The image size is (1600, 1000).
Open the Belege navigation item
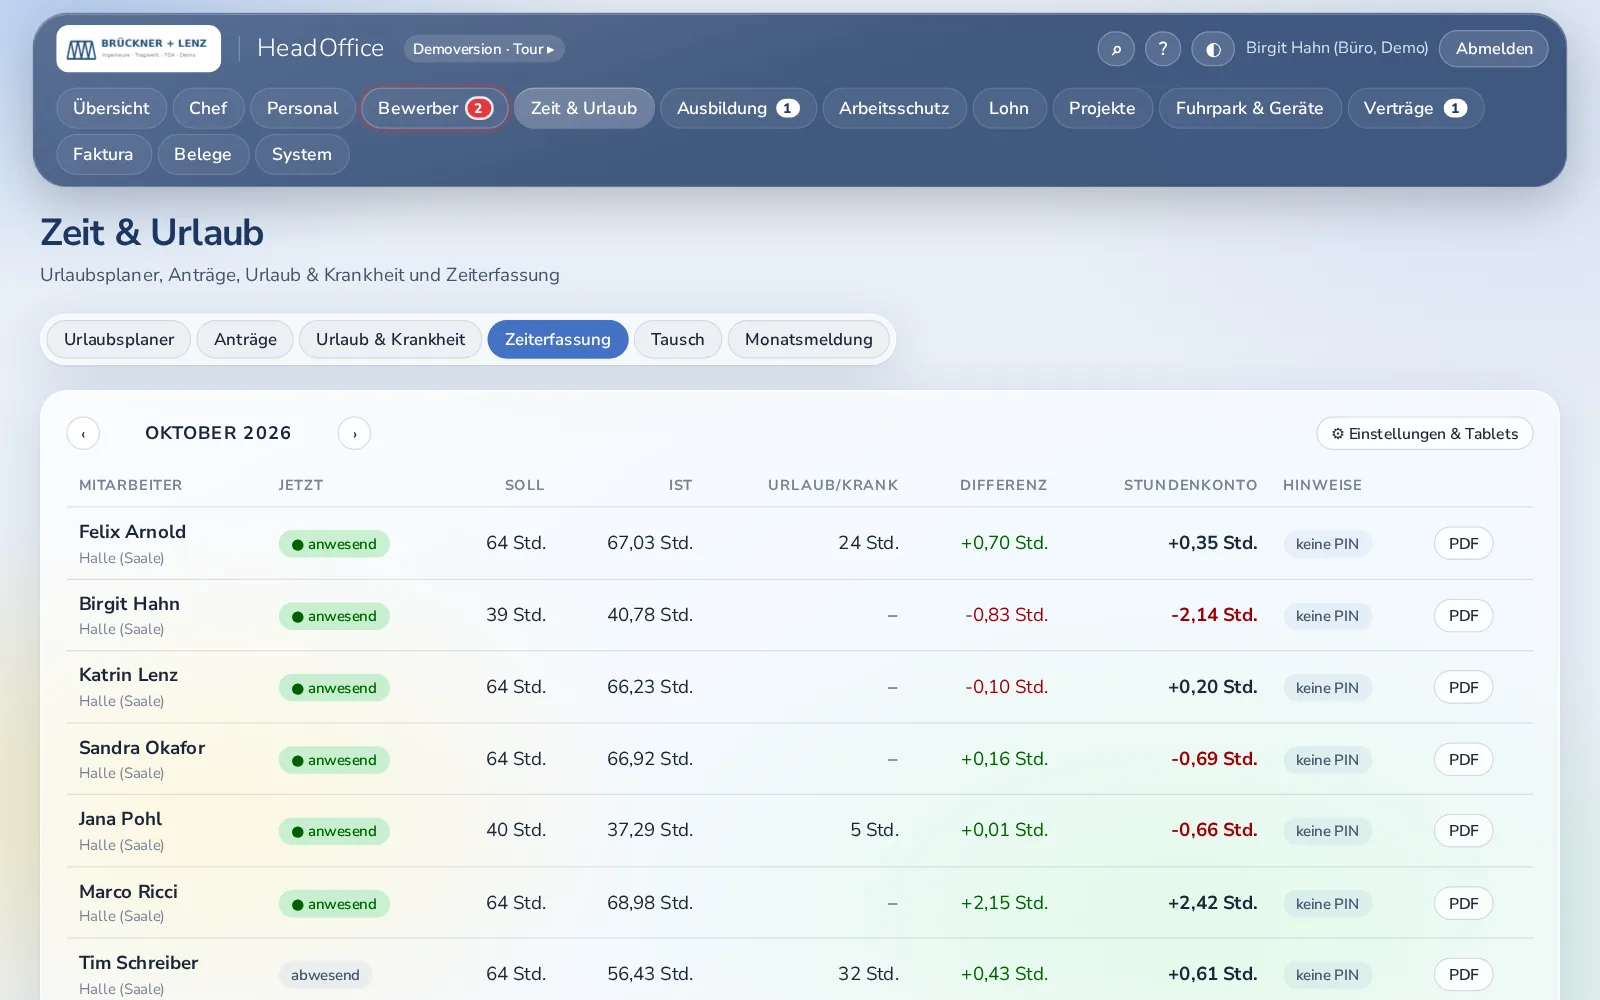pyautogui.click(x=203, y=154)
